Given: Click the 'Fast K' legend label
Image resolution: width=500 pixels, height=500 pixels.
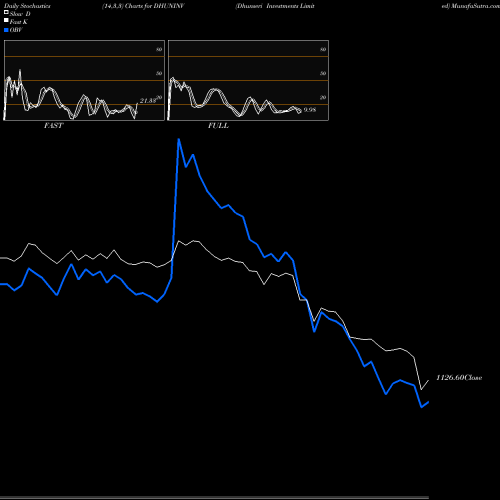Looking at the screenshot, I should (x=19, y=22).
